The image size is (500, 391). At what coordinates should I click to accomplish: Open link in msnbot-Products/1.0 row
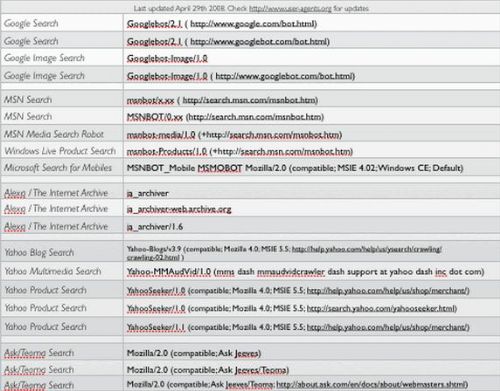[x=282, y=152]
